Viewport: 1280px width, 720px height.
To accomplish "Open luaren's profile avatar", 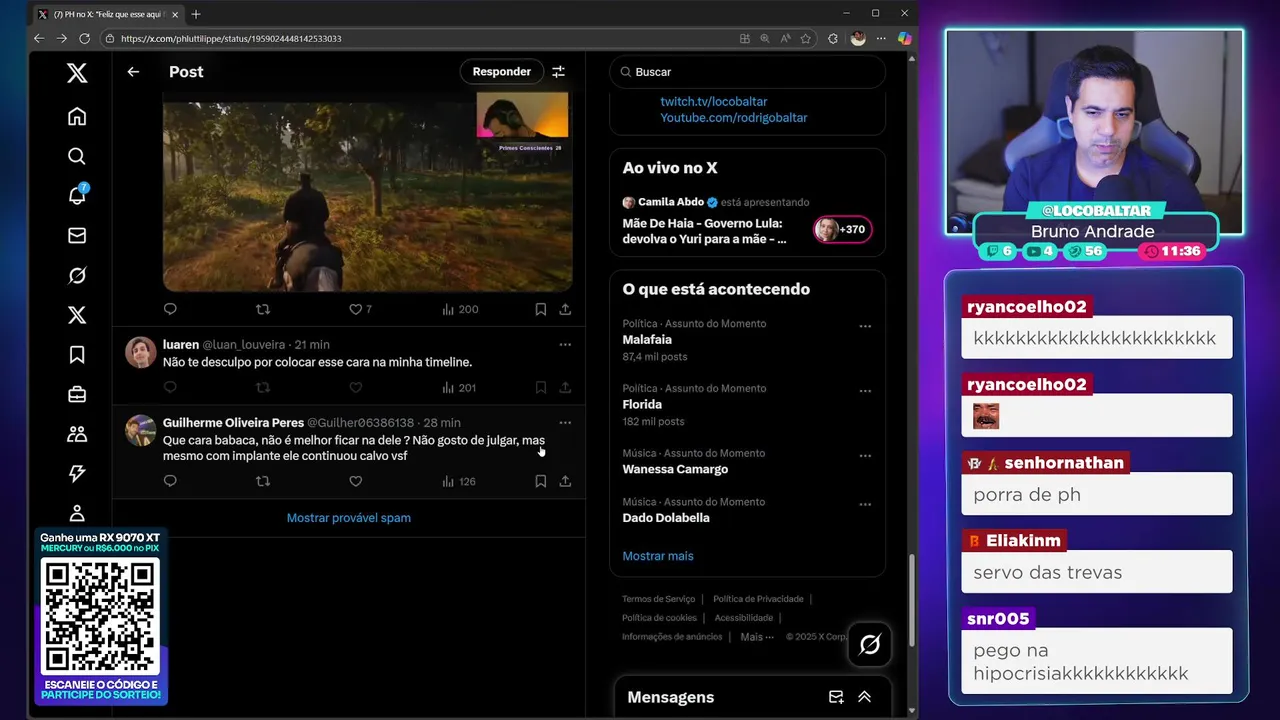I will tap(141, 352).
